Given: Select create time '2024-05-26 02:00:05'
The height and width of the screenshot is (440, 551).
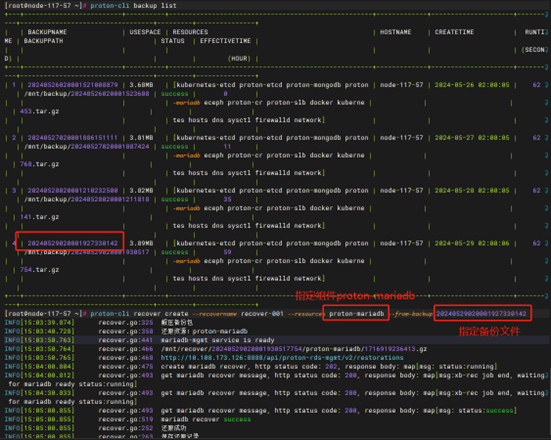Looking at the screenshot, I should click(x=472, y=85).
